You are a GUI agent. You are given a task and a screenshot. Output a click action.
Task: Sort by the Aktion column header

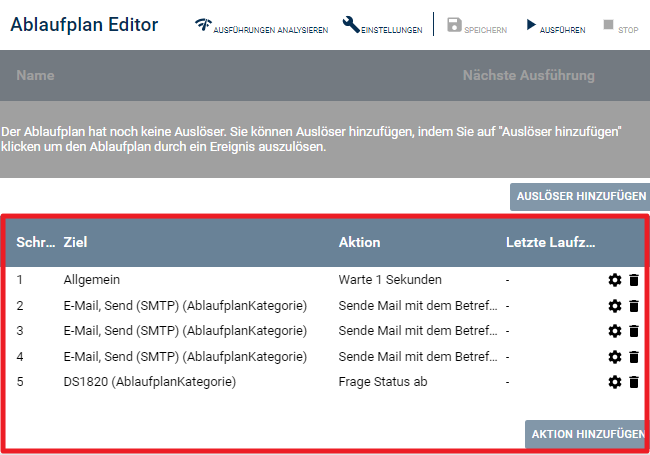coord(359,242)
